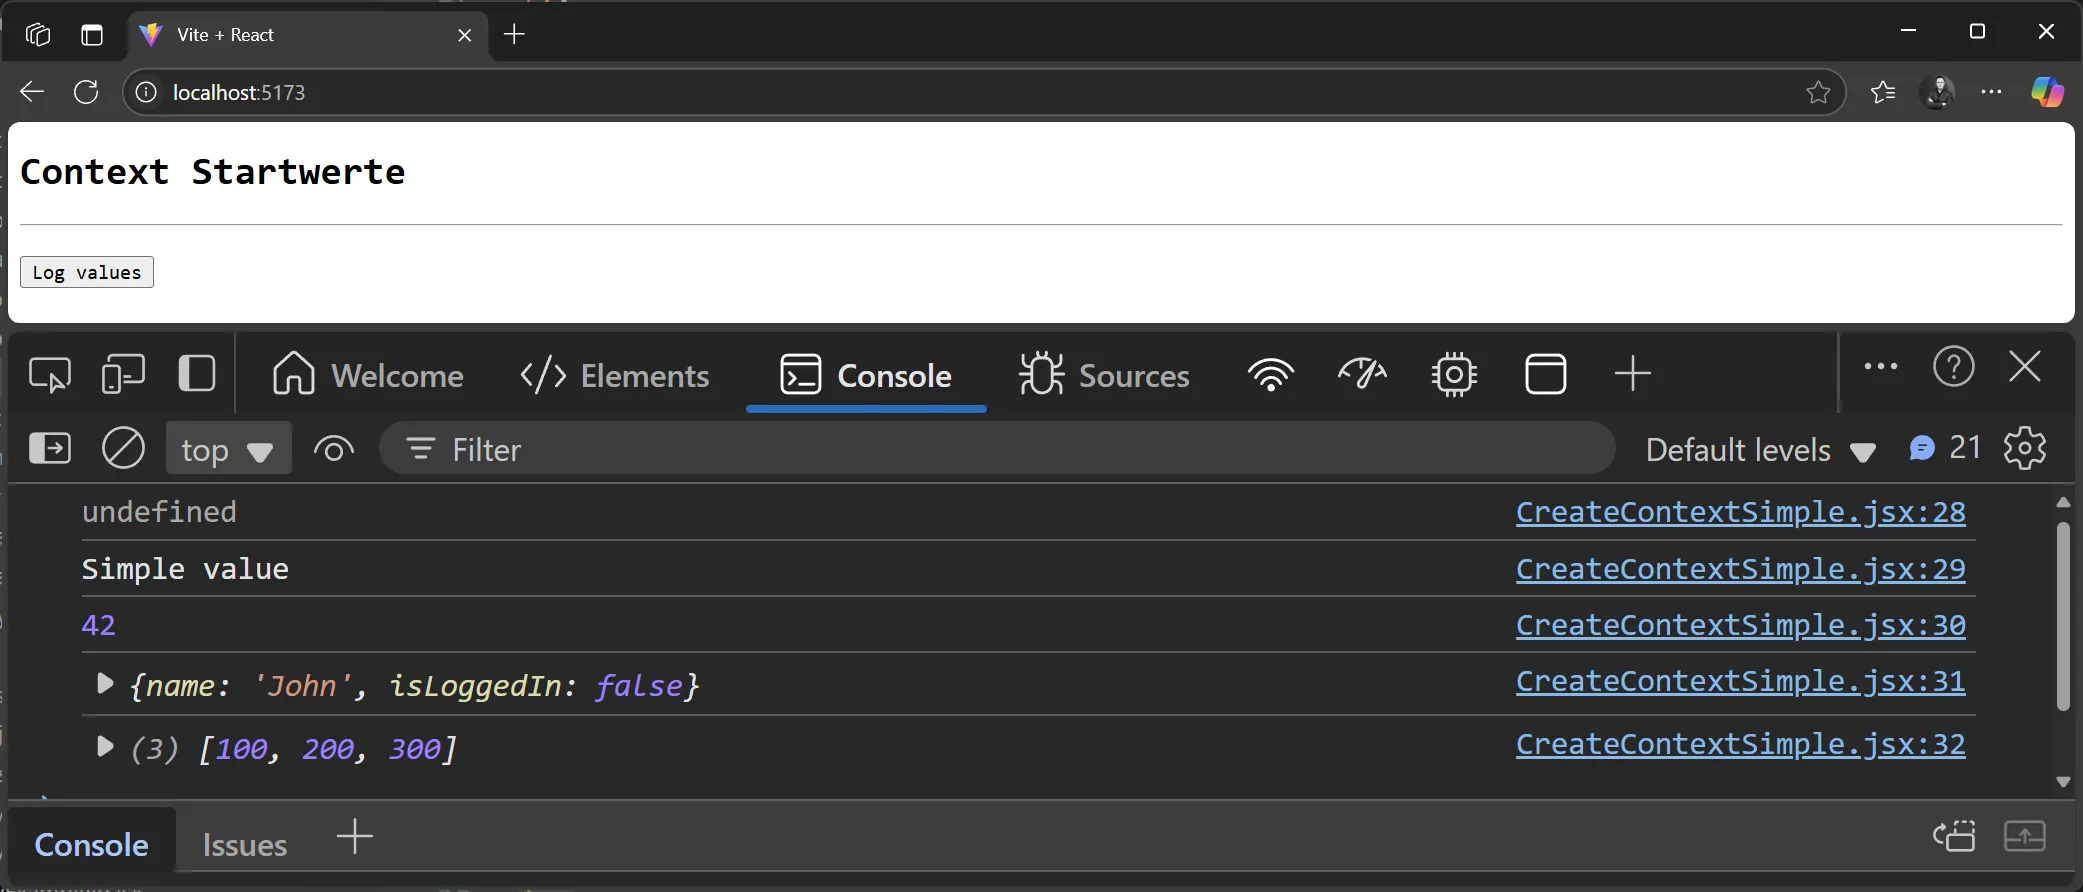The height and width of the screenshot is (892, 2083).
Task: Open a new browser tab
Action: coord(514,35)
